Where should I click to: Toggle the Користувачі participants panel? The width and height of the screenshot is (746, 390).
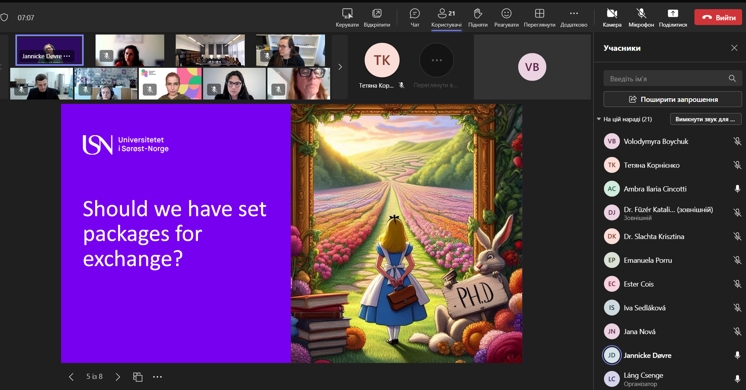tap(446, 17)
